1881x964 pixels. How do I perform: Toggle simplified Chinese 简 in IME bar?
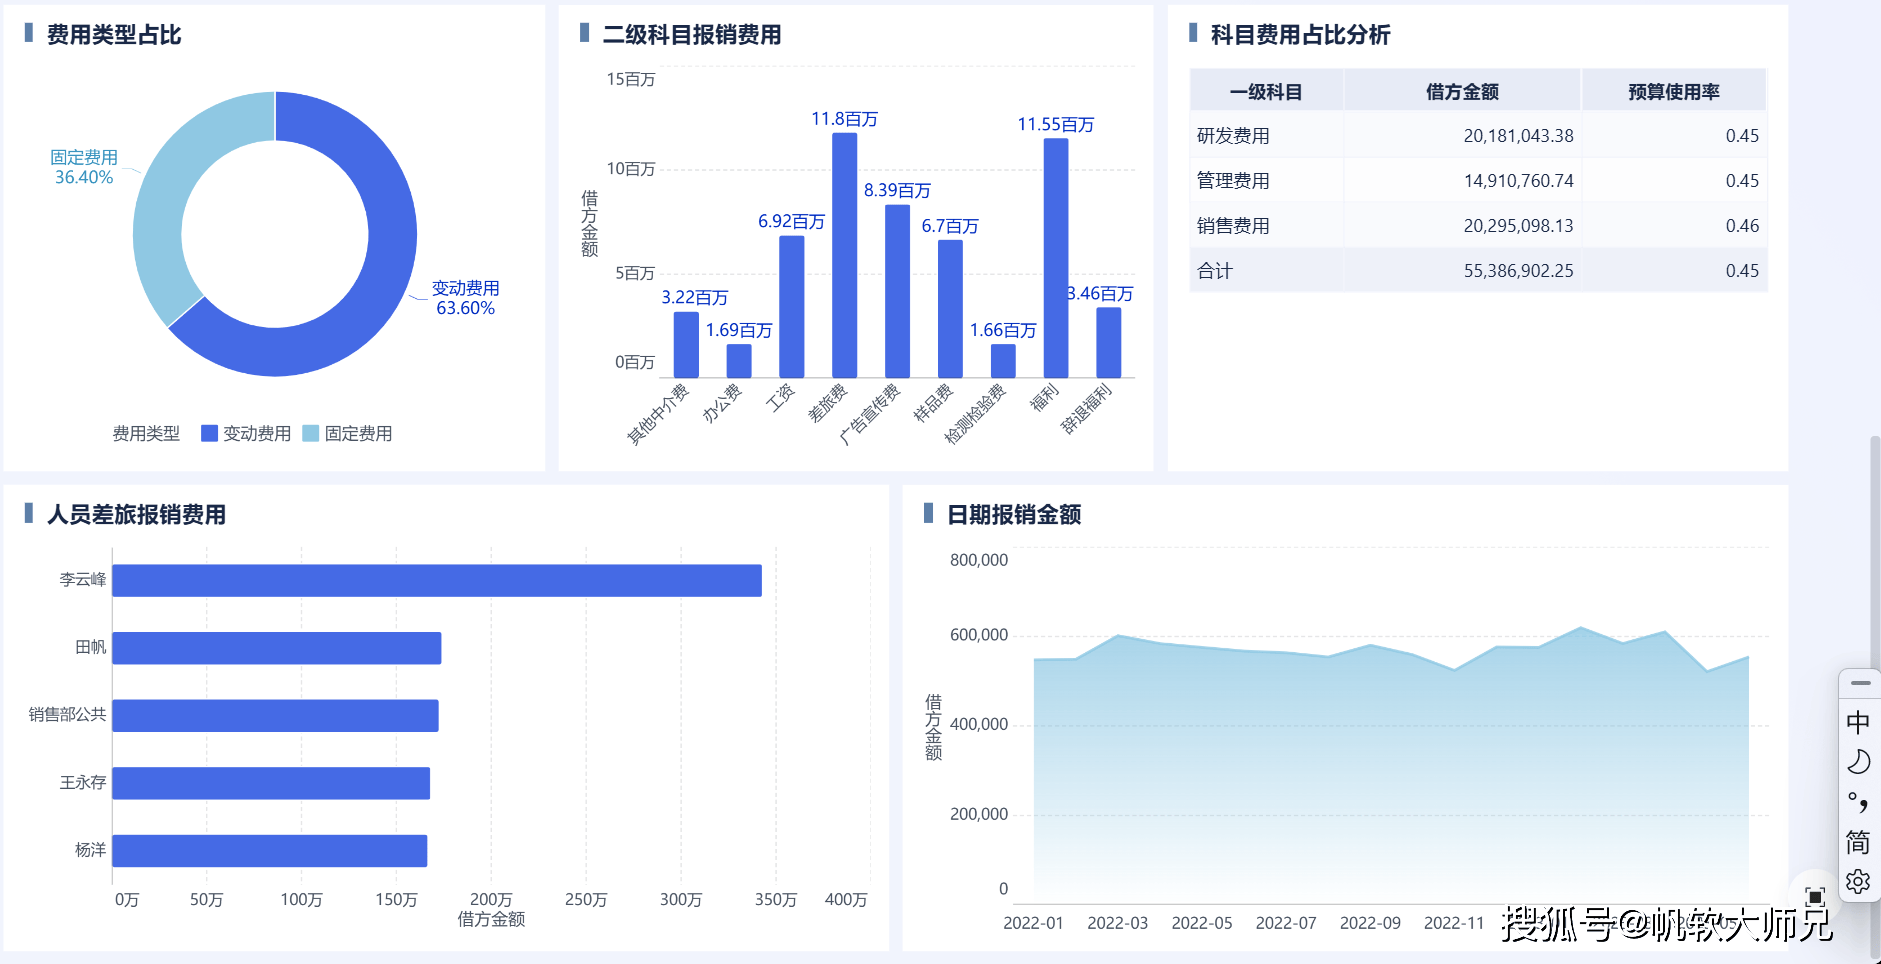1858,842
